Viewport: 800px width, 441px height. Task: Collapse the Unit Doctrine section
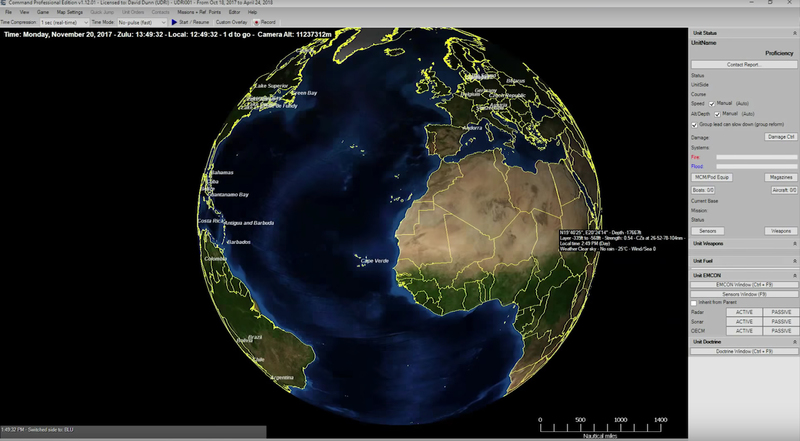point(793,342)
